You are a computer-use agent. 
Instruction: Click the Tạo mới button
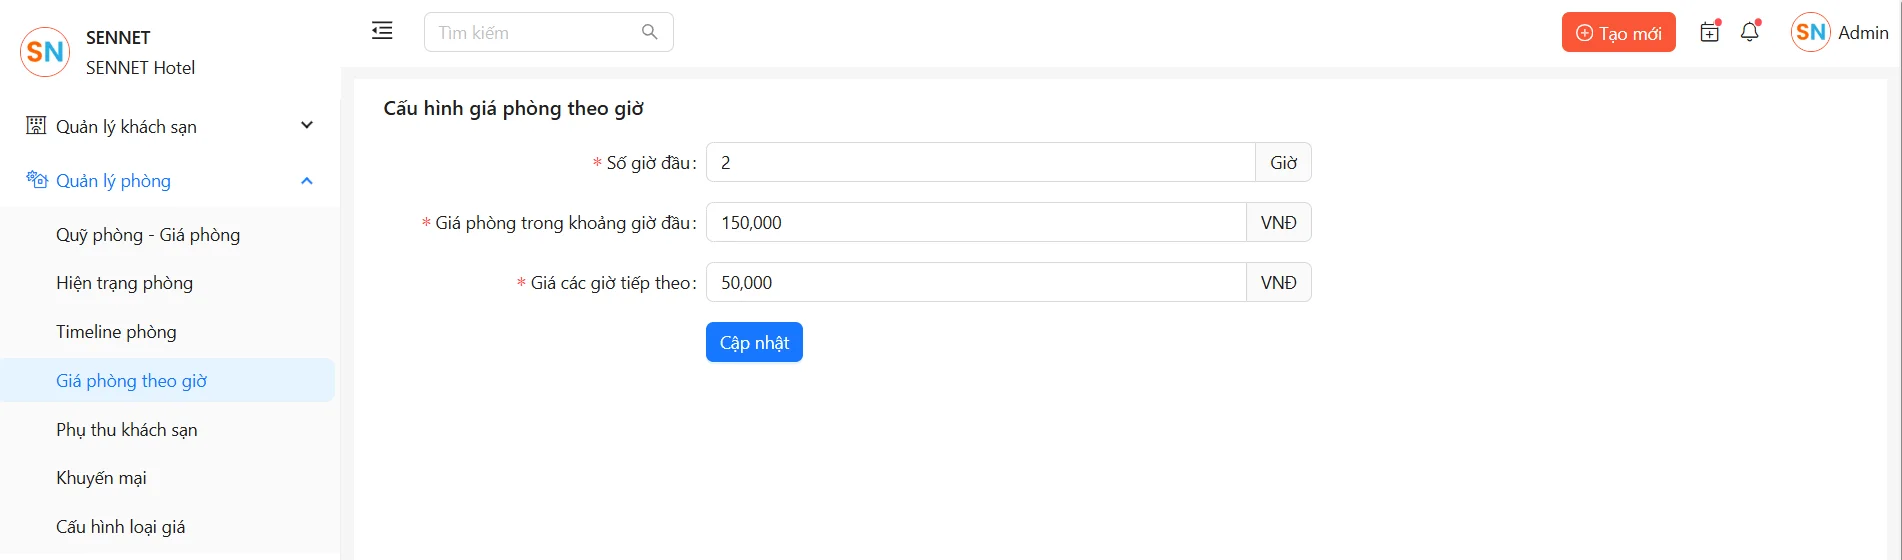(1618, 33)
